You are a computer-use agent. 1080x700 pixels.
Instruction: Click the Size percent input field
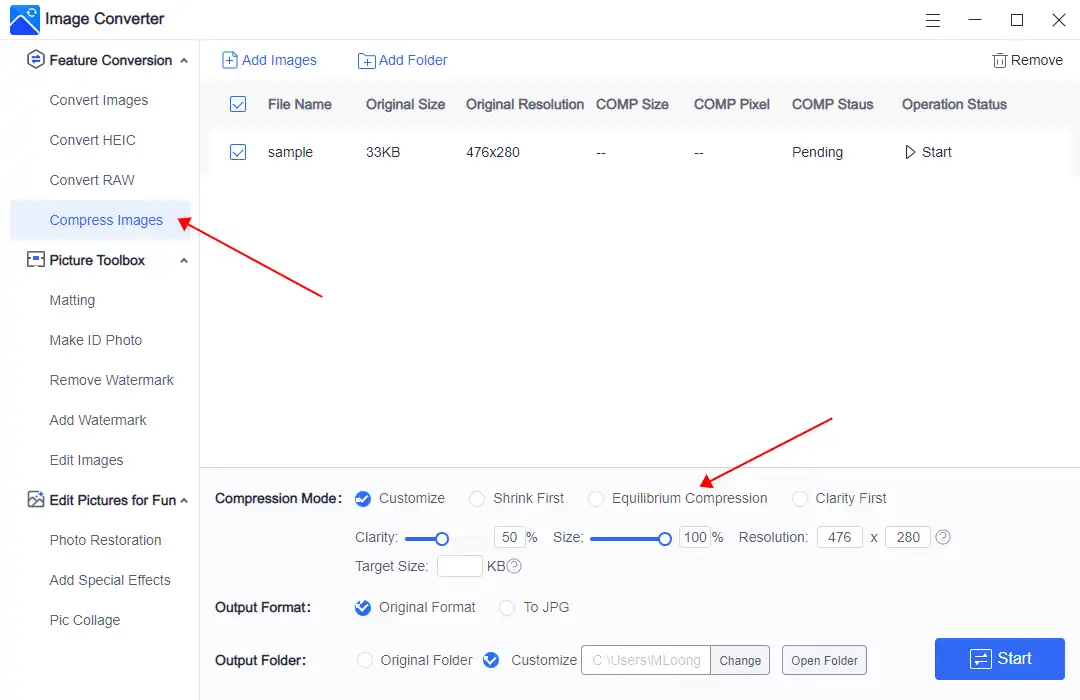695,537
